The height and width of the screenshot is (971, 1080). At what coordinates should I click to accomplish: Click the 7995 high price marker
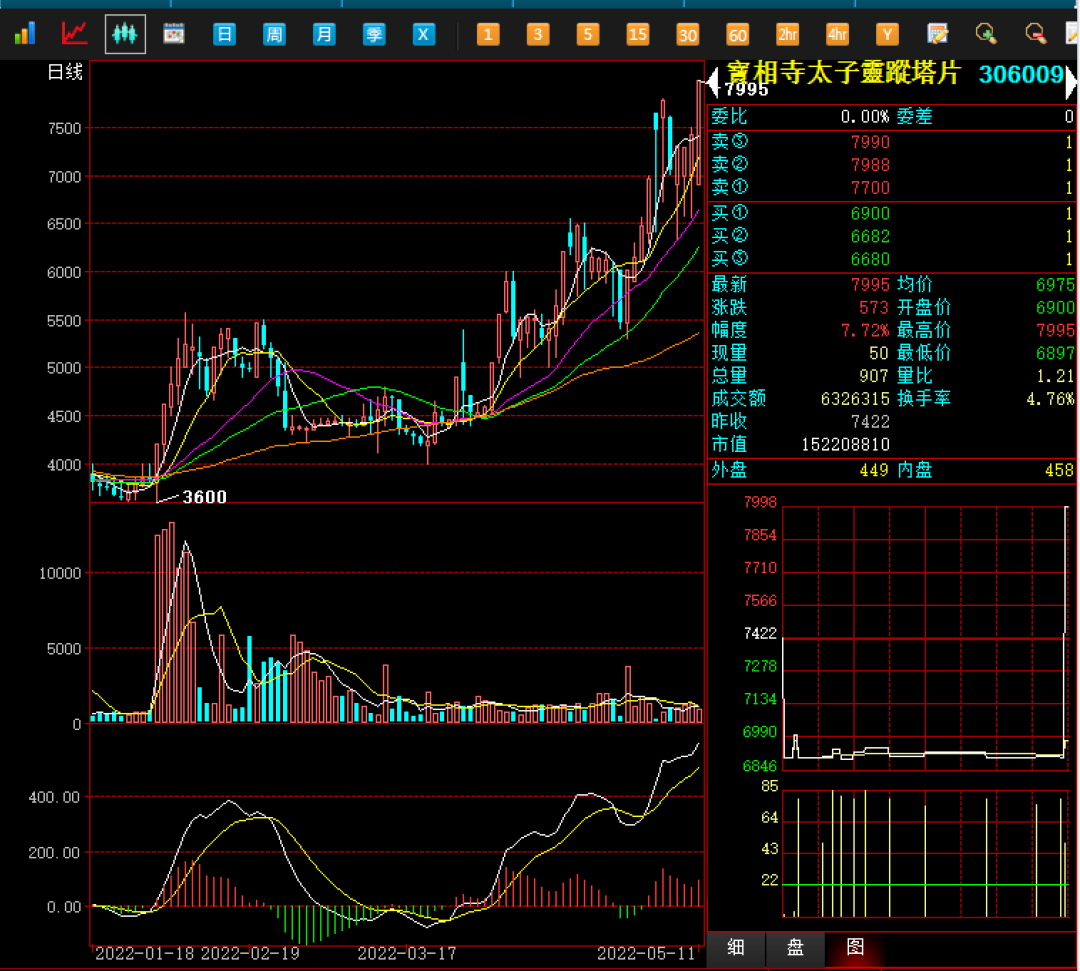click(x=747, y=90)
